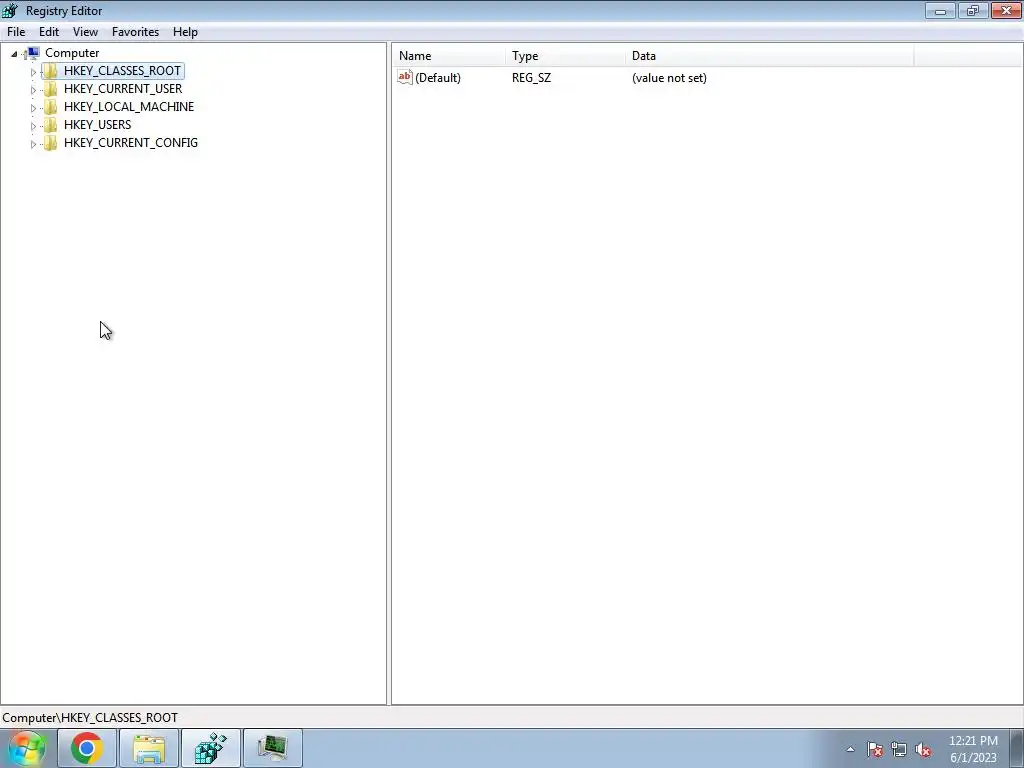1024x768 pixels.
Task: Select HKEY_USERS key label
Action: pyautogui.click(x=97, y=125)
